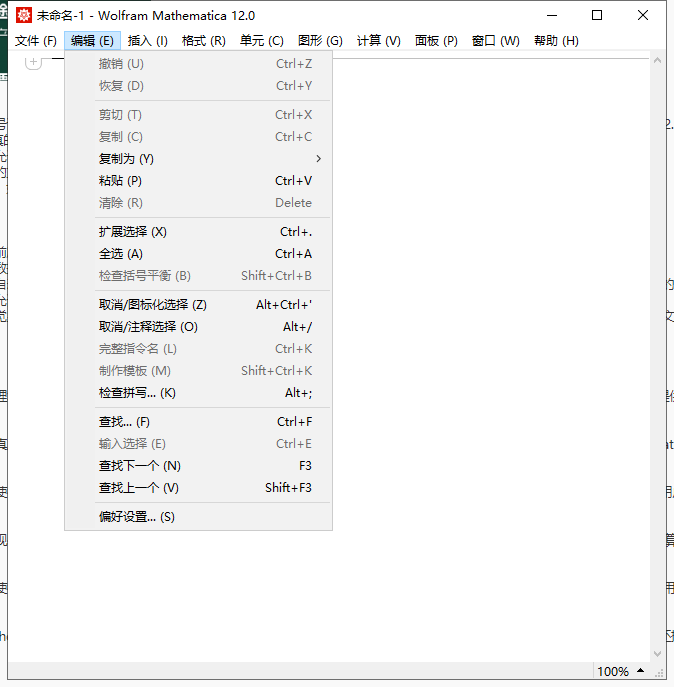The image size is (674, 687).
Task: Choose 查找上一个 (V) menu item
Action: pyautogui.click(x=199, y=488)
